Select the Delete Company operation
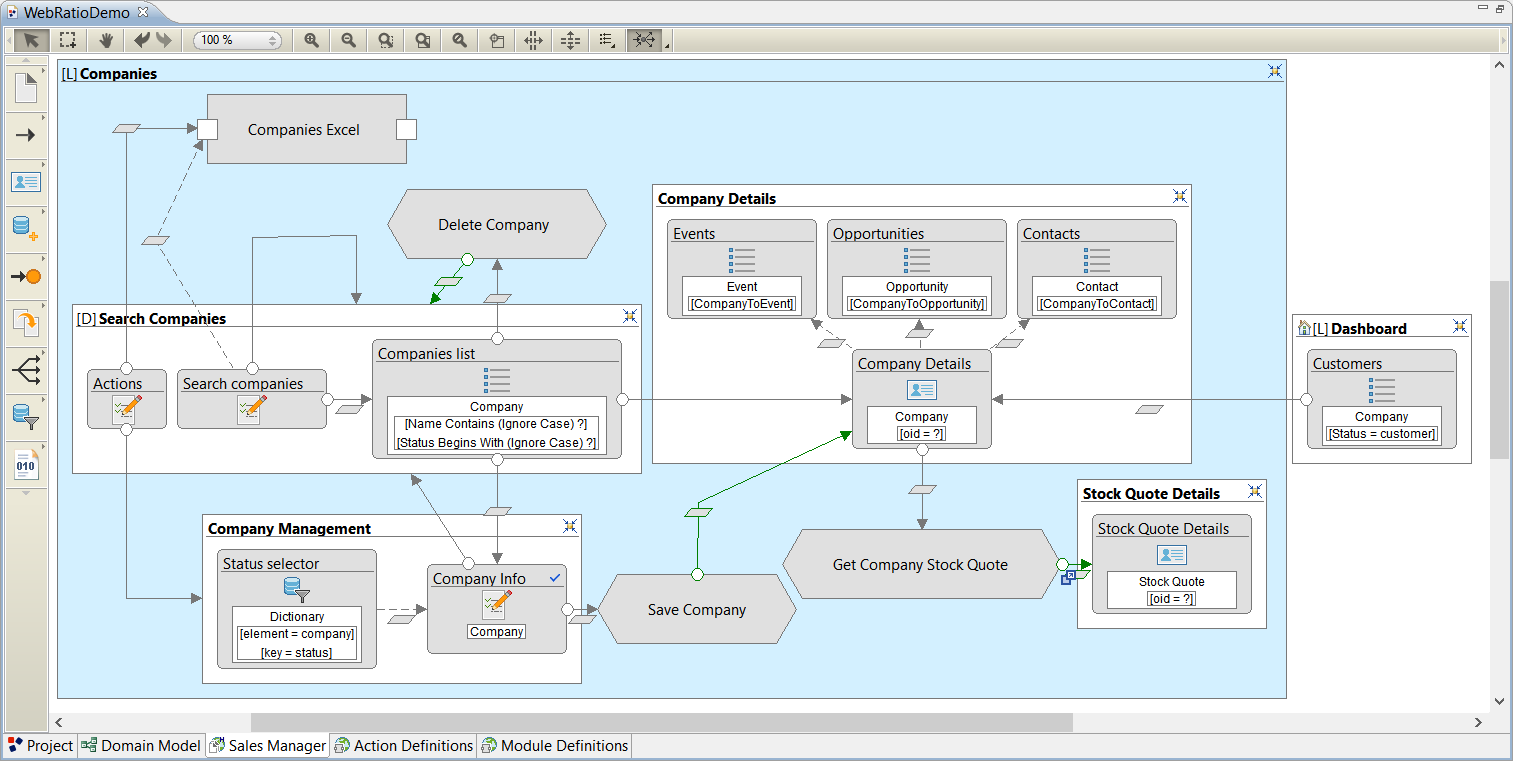1513x761 pixels. coord(495,224)
